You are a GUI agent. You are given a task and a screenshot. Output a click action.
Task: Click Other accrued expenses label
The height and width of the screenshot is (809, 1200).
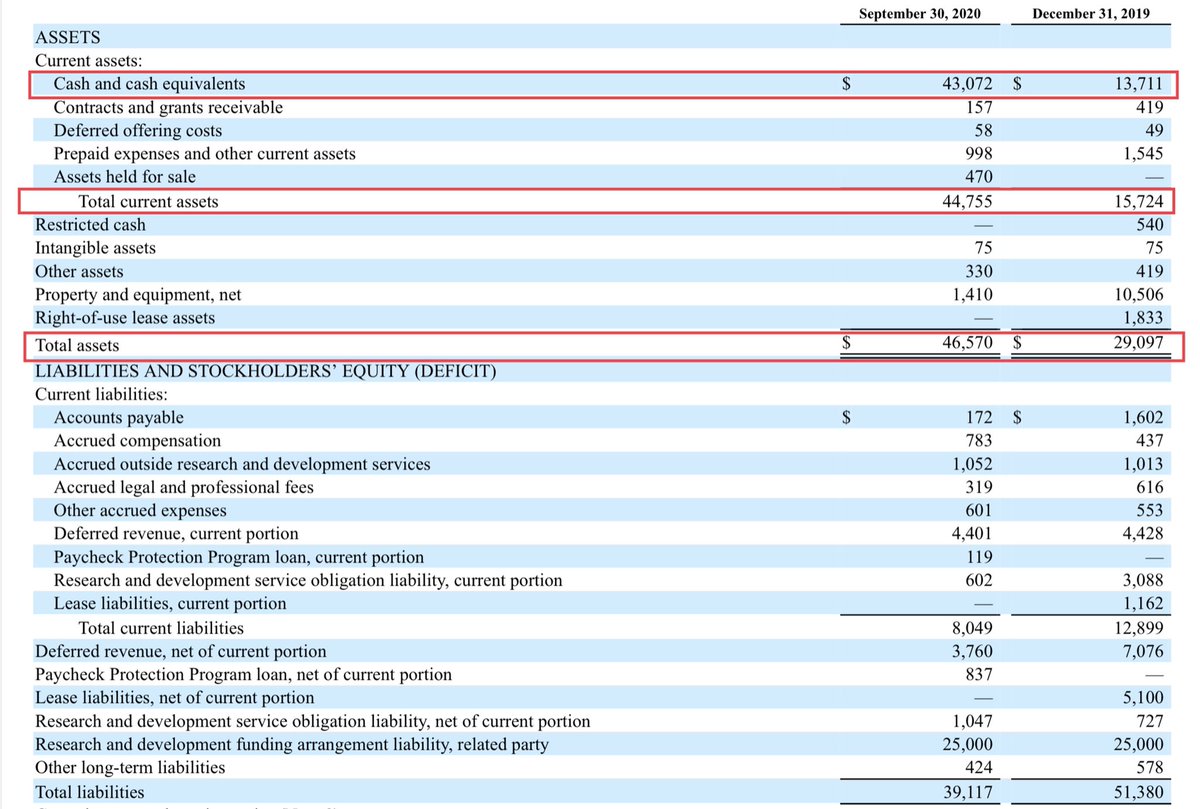point(140,510)
